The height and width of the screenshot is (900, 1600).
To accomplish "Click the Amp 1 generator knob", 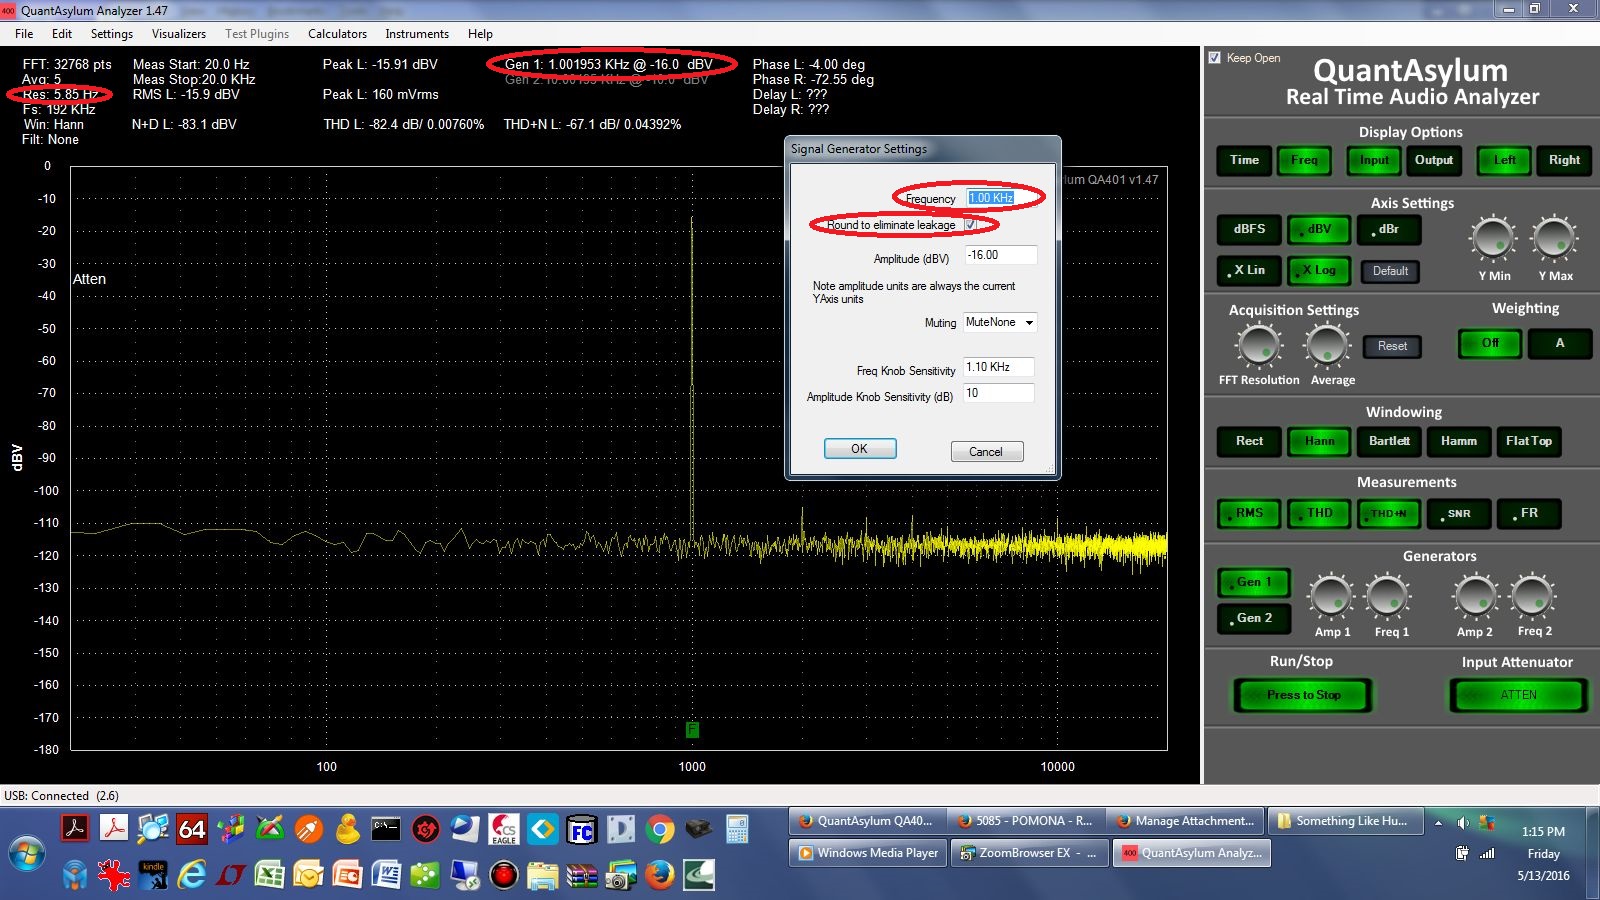I will pyautogui.click(x=1332, y=596).
